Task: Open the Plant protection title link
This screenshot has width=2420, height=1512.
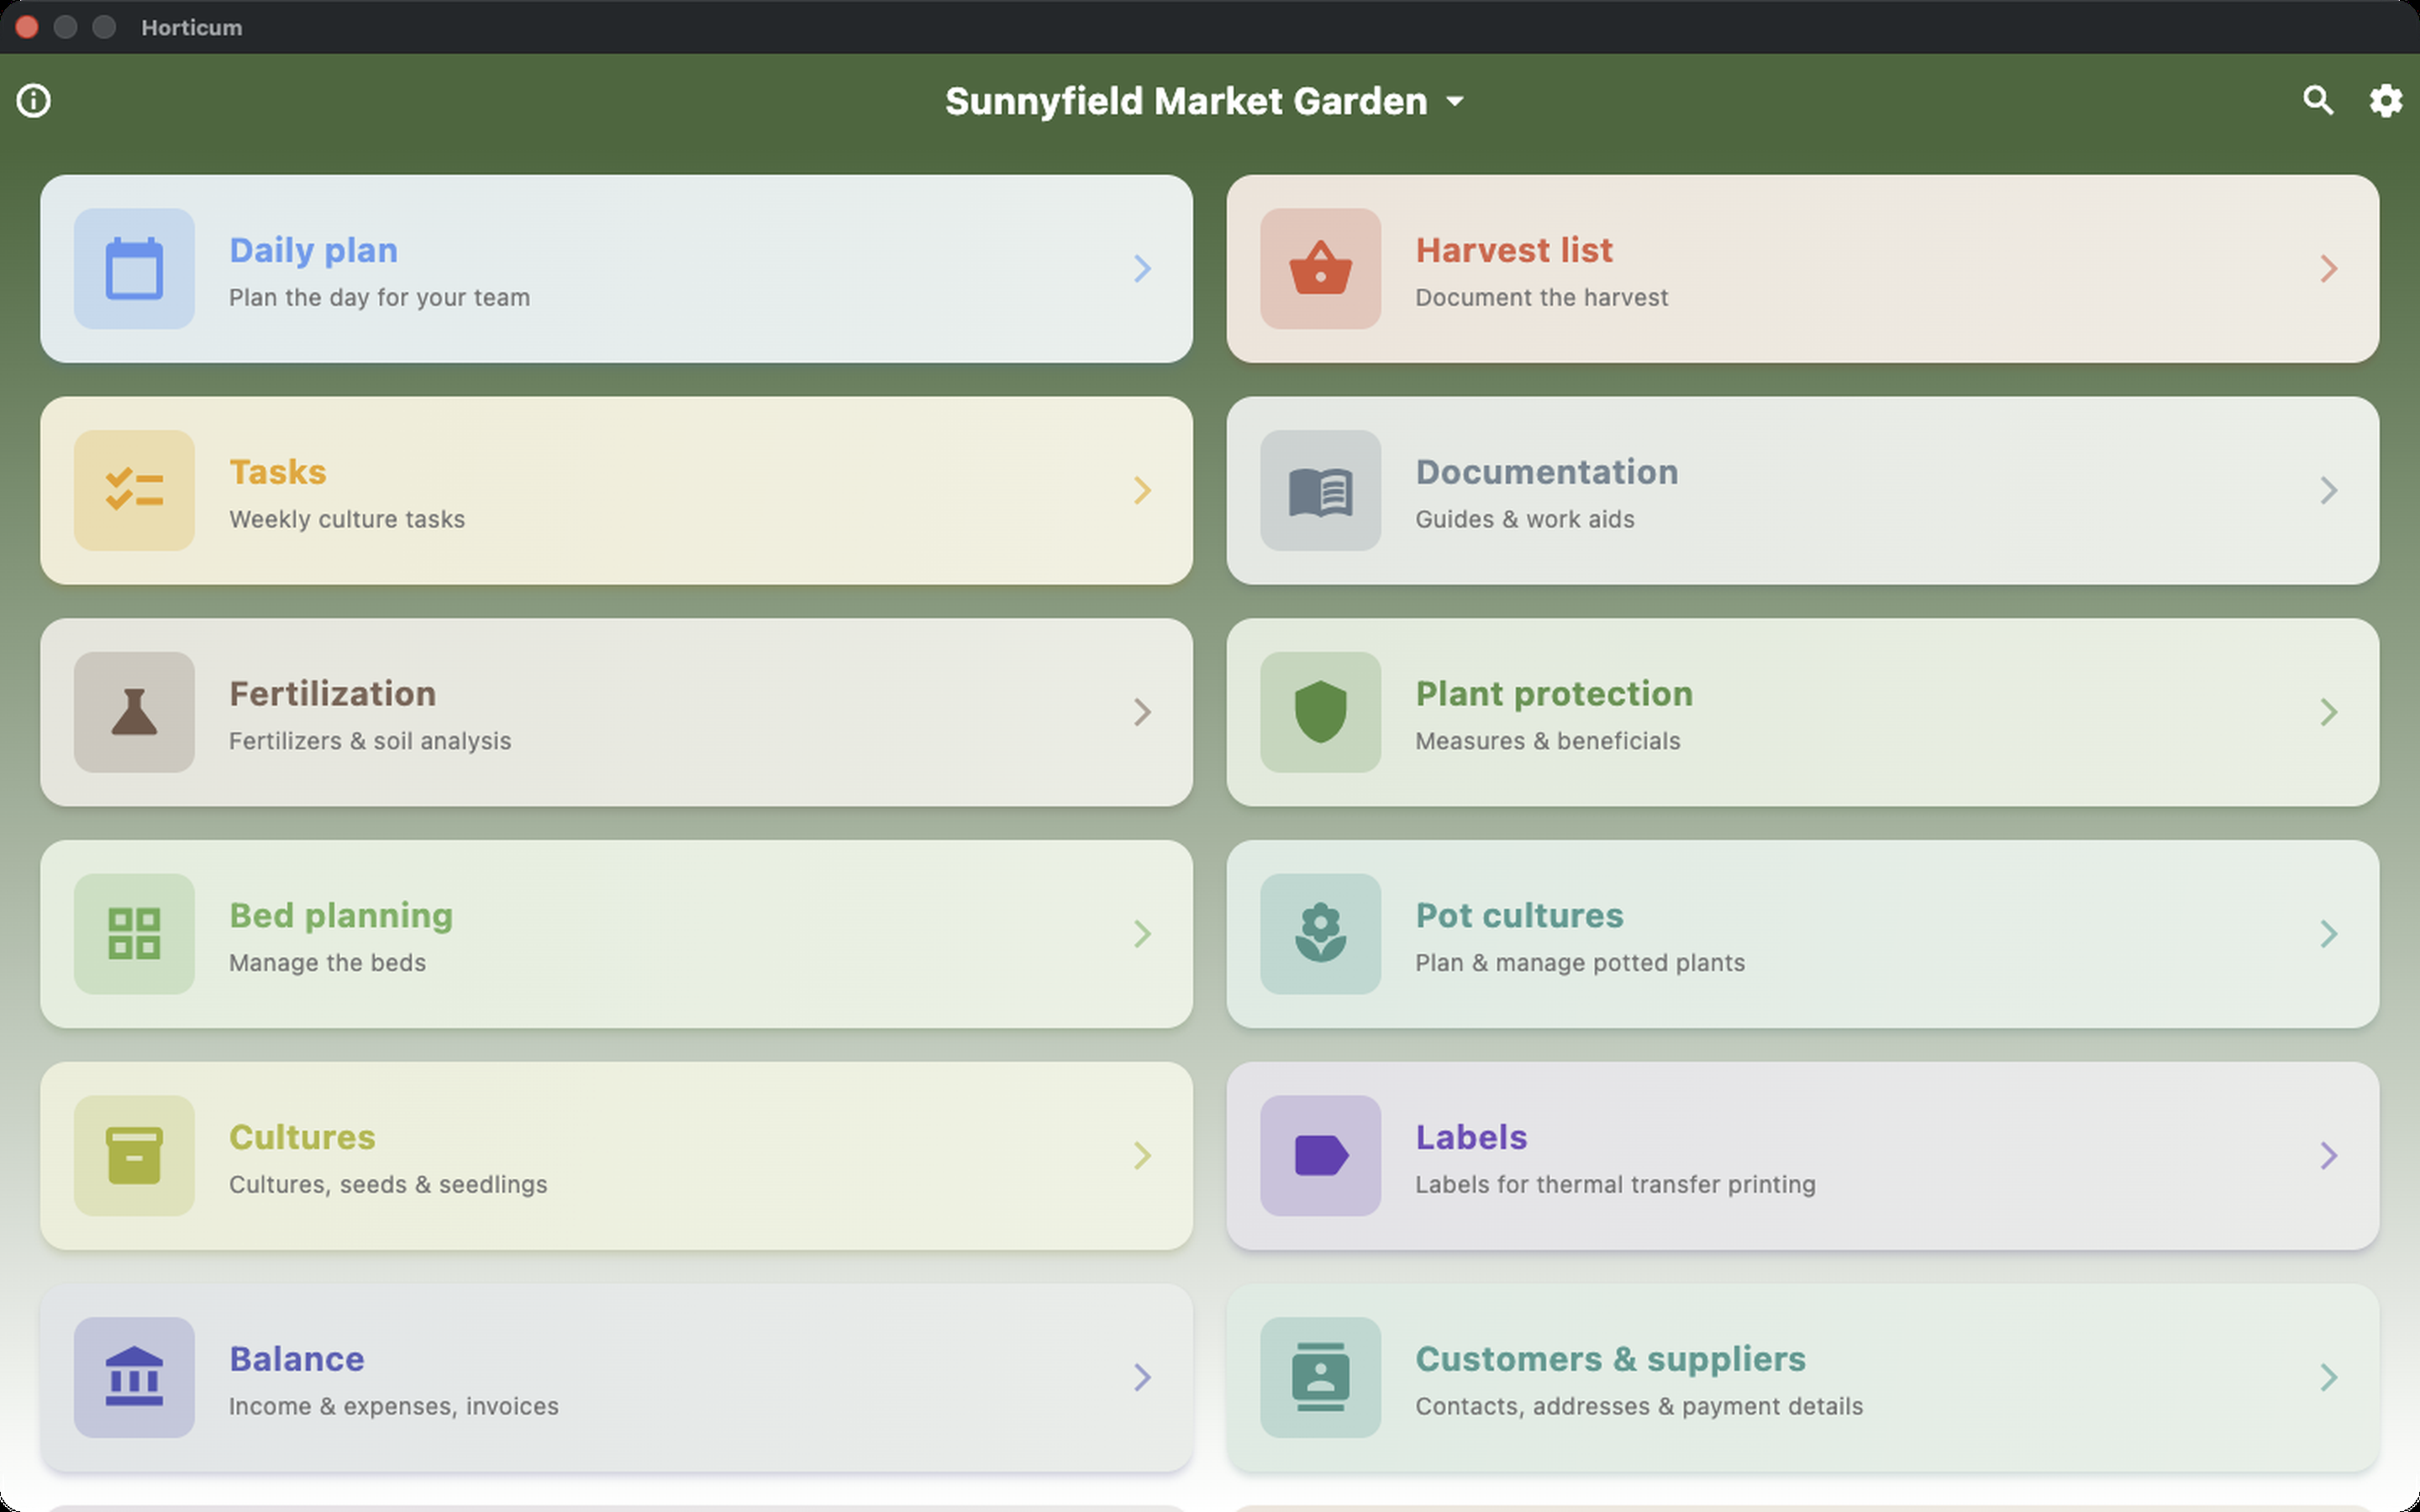Action: [x=1554, y=694]
